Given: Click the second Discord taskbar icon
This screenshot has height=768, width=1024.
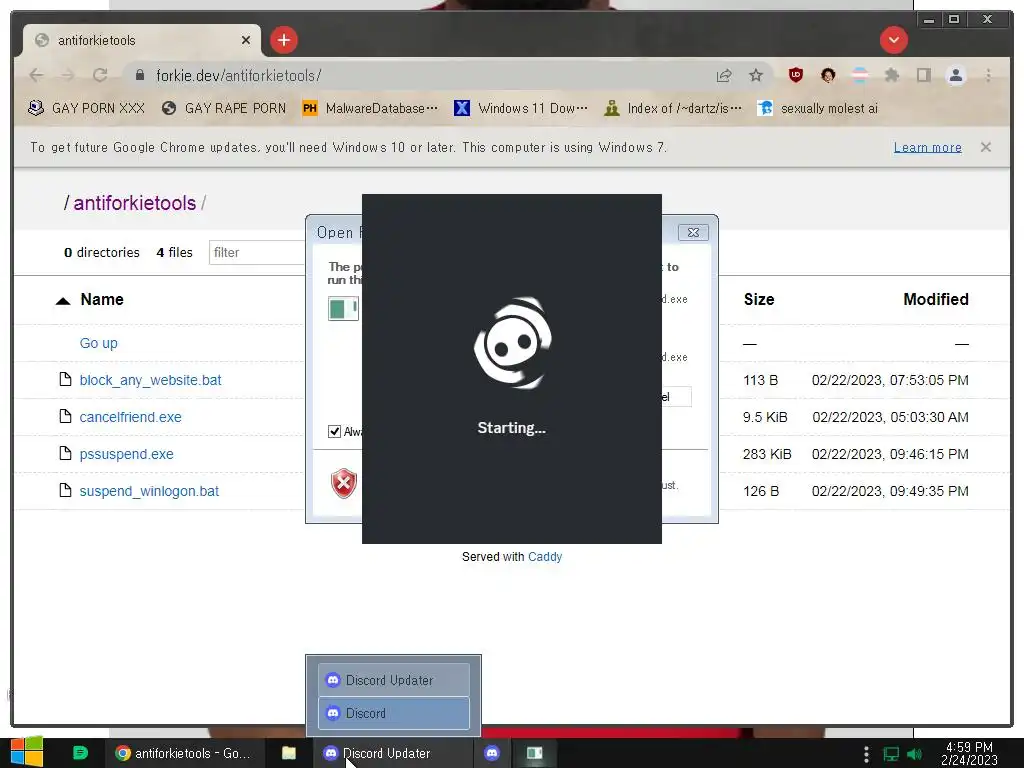Looking at the screenshot, I should pyautogui.click(x=492, y=753).
